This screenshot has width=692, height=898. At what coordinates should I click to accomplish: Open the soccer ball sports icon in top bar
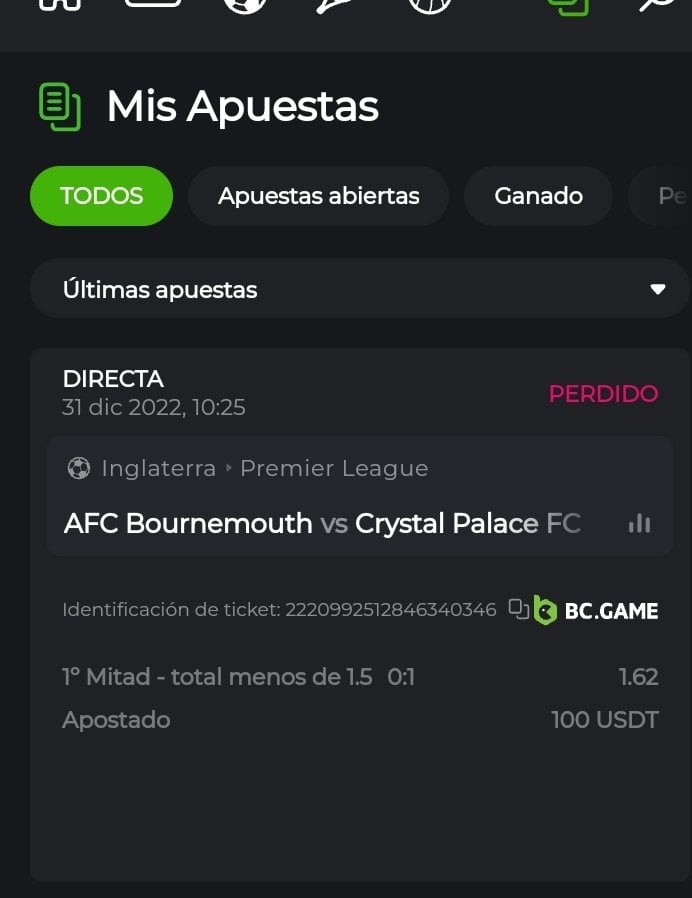pyautogui.click(x=245, y=5)
